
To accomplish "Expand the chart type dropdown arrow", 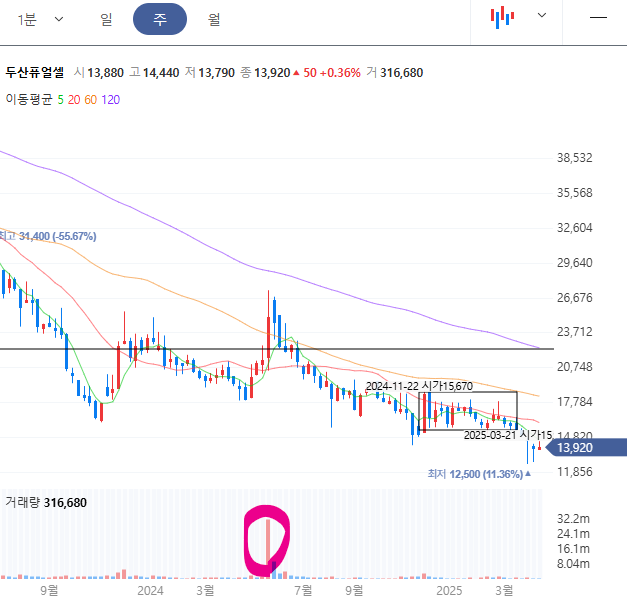I will pos(542,15).
